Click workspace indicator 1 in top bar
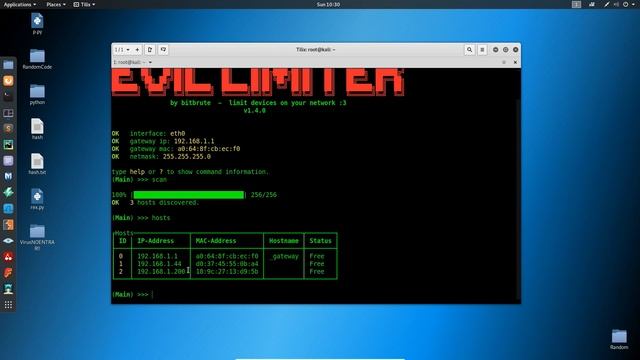Screen dimensions: 640x360 point(576,4)
